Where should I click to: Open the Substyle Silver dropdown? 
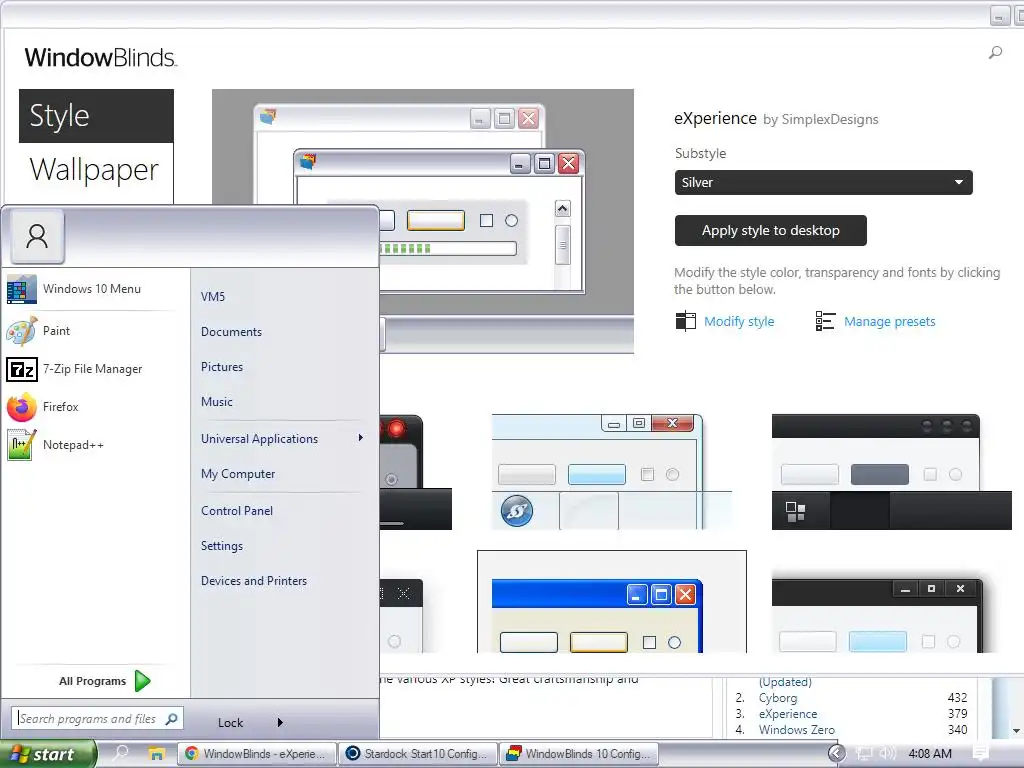[x=824, y=182]
